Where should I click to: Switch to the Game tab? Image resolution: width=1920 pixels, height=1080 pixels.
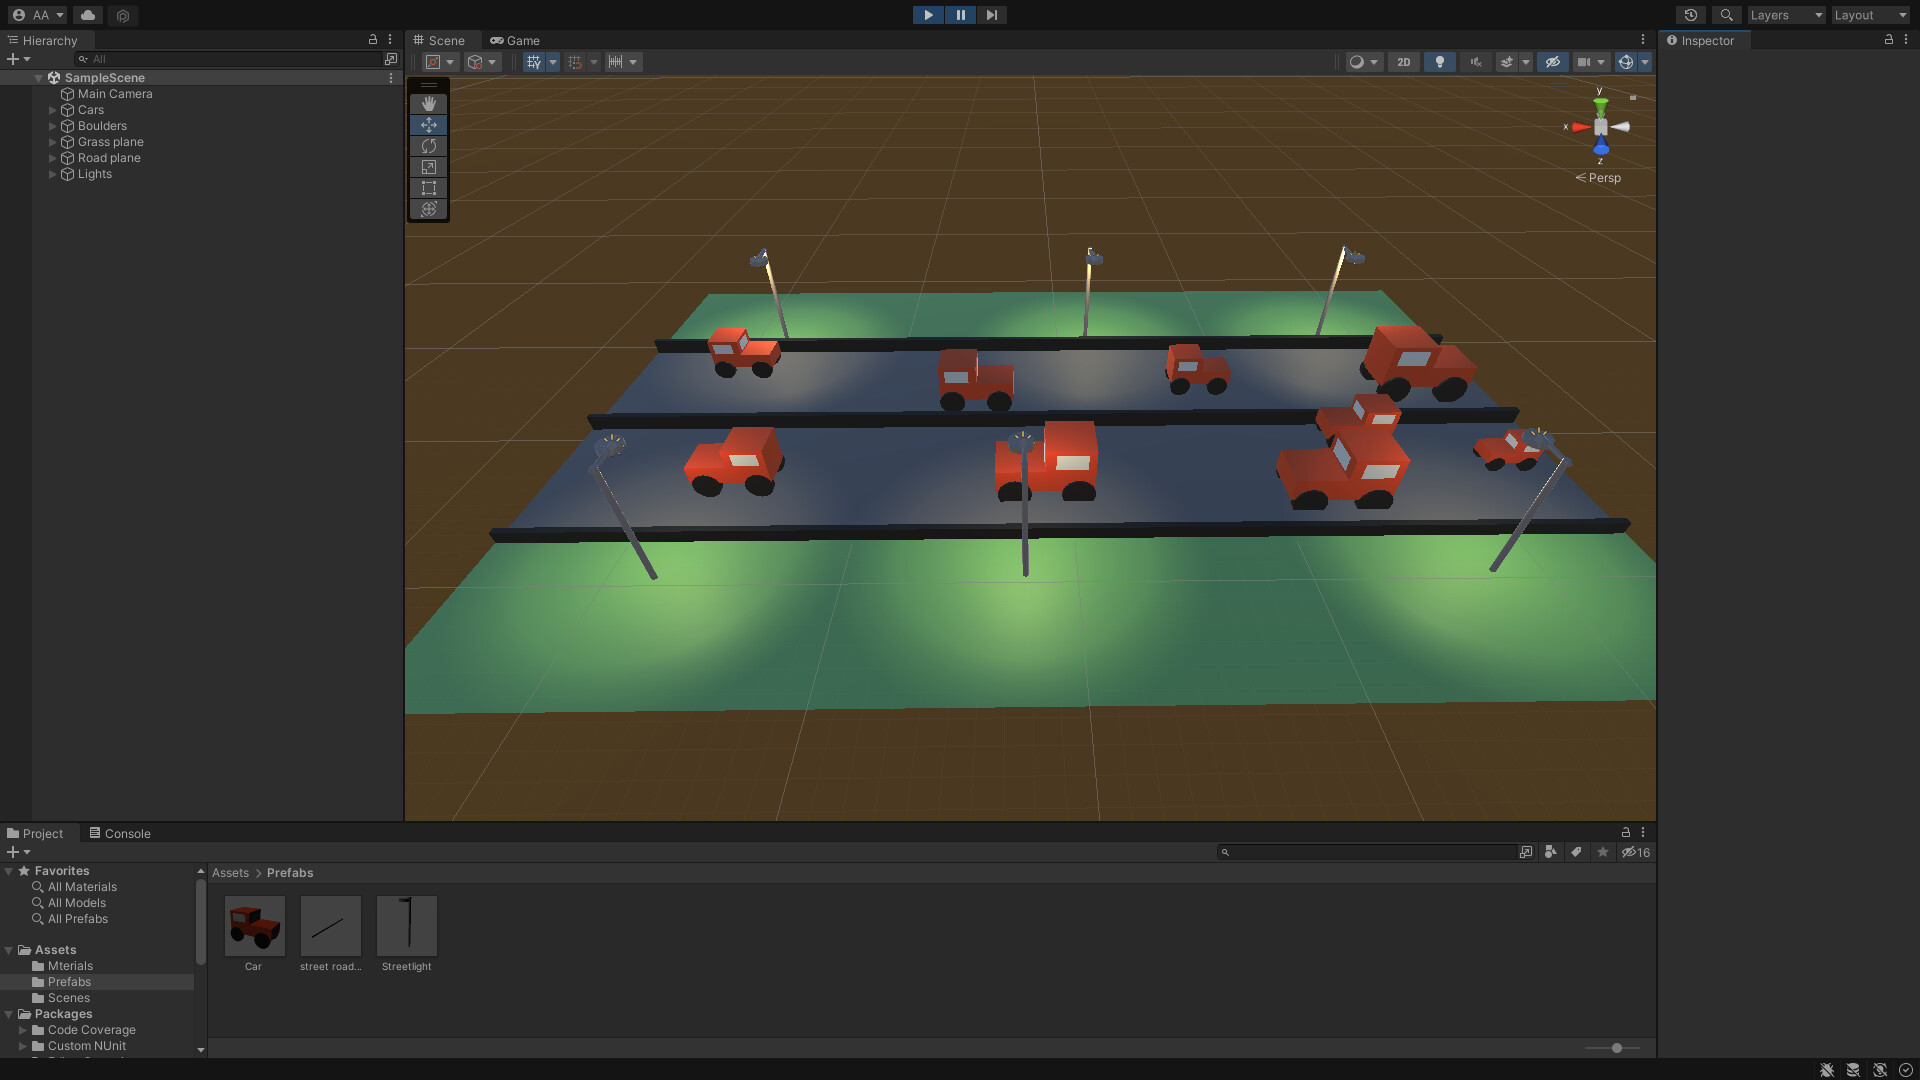click(x=515, y=41)
